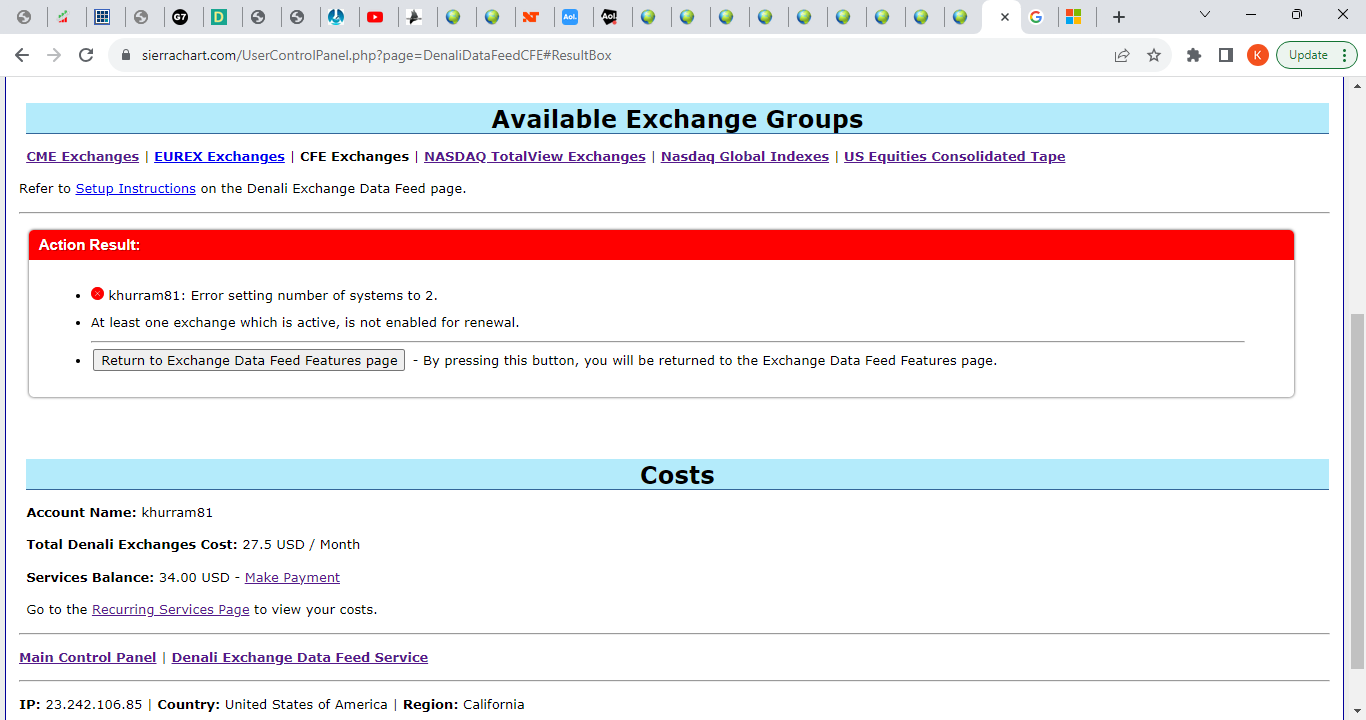Screen dimensions: 1366x720
Task: Toggle the browser side panel icon
Action: pos(1226,55)
